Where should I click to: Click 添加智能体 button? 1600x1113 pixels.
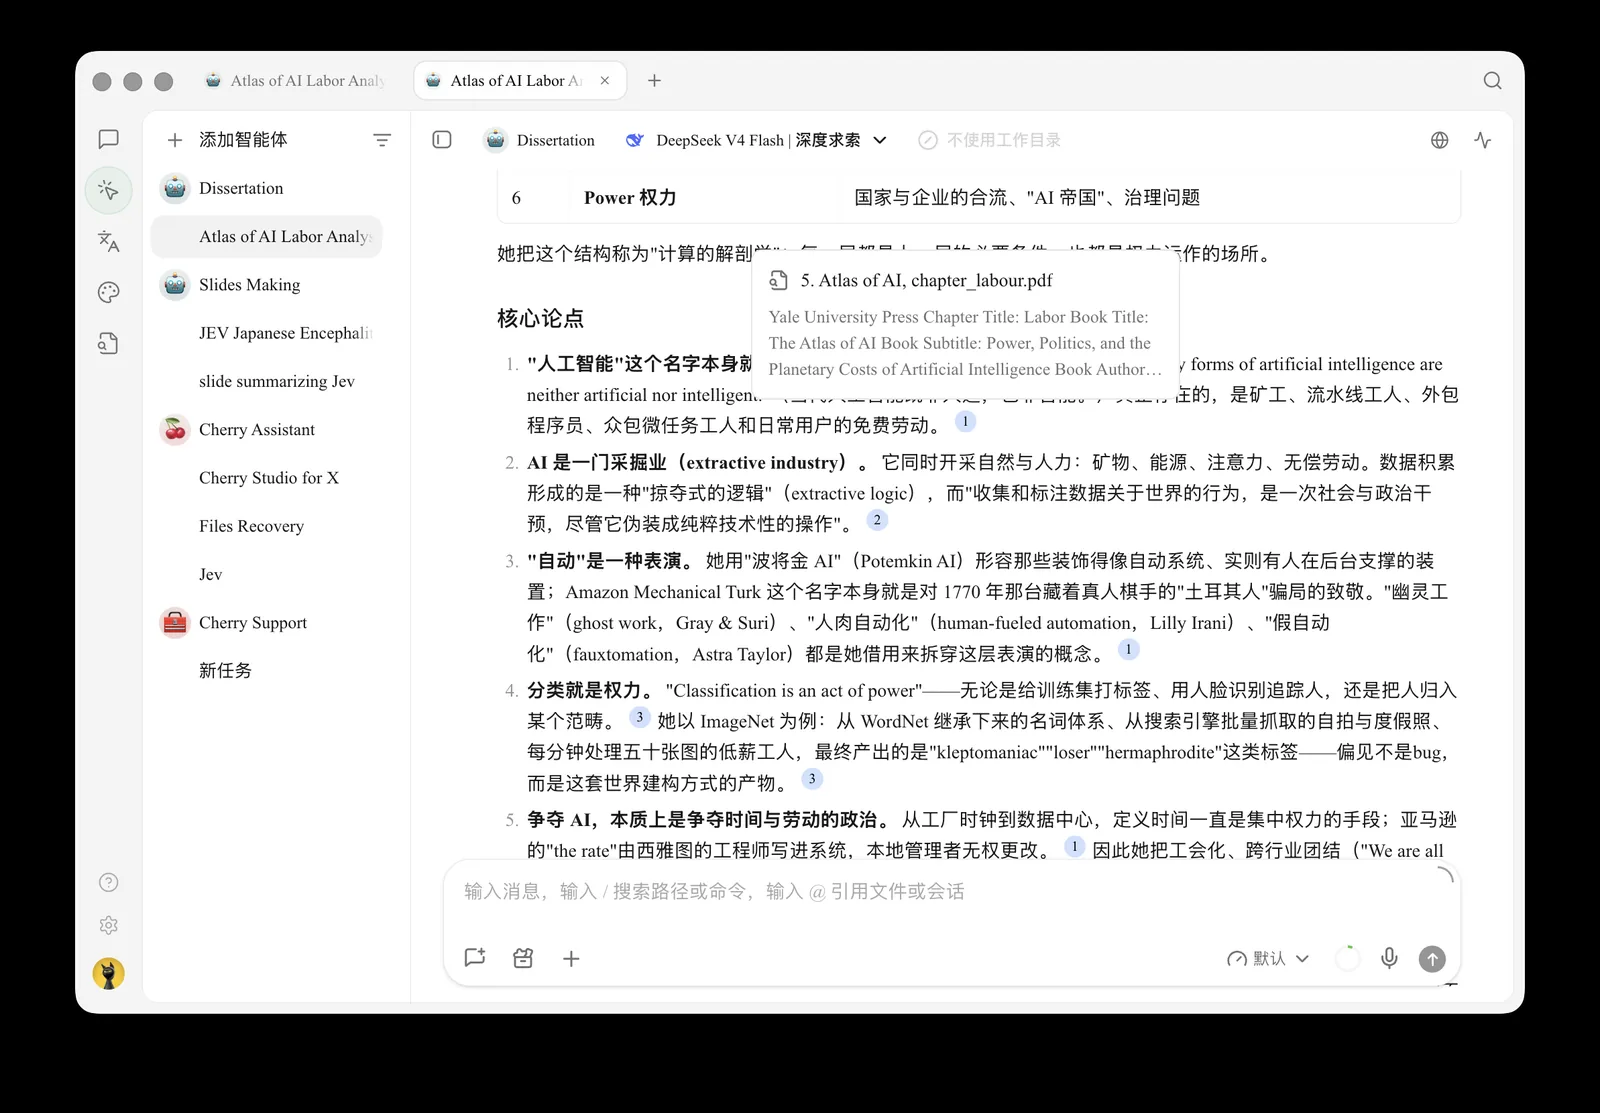tap(228, 140)
